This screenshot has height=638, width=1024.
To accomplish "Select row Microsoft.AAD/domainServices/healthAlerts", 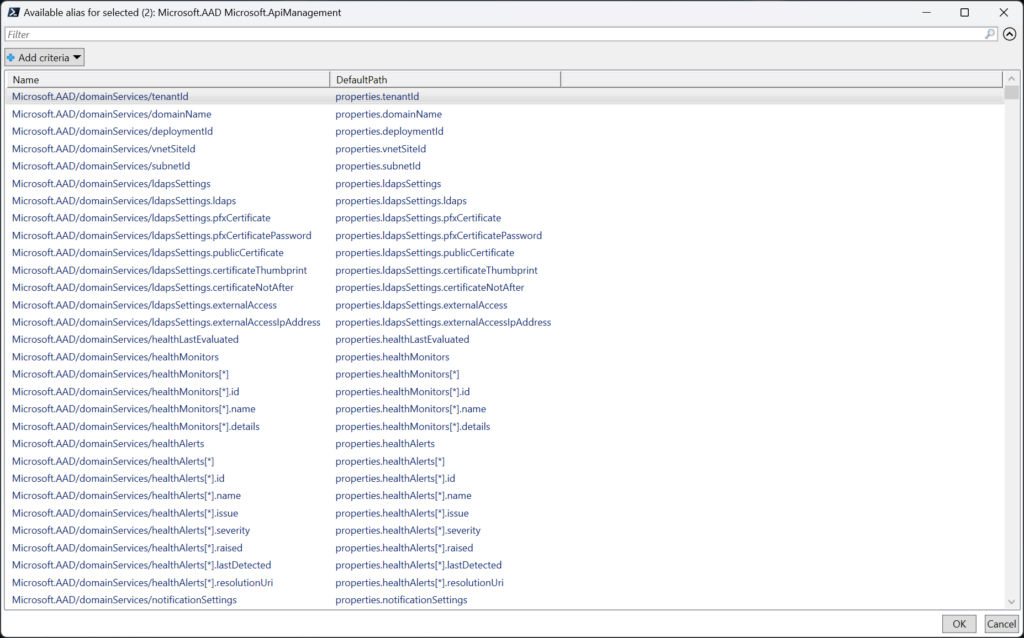I will tap(505, 443).
